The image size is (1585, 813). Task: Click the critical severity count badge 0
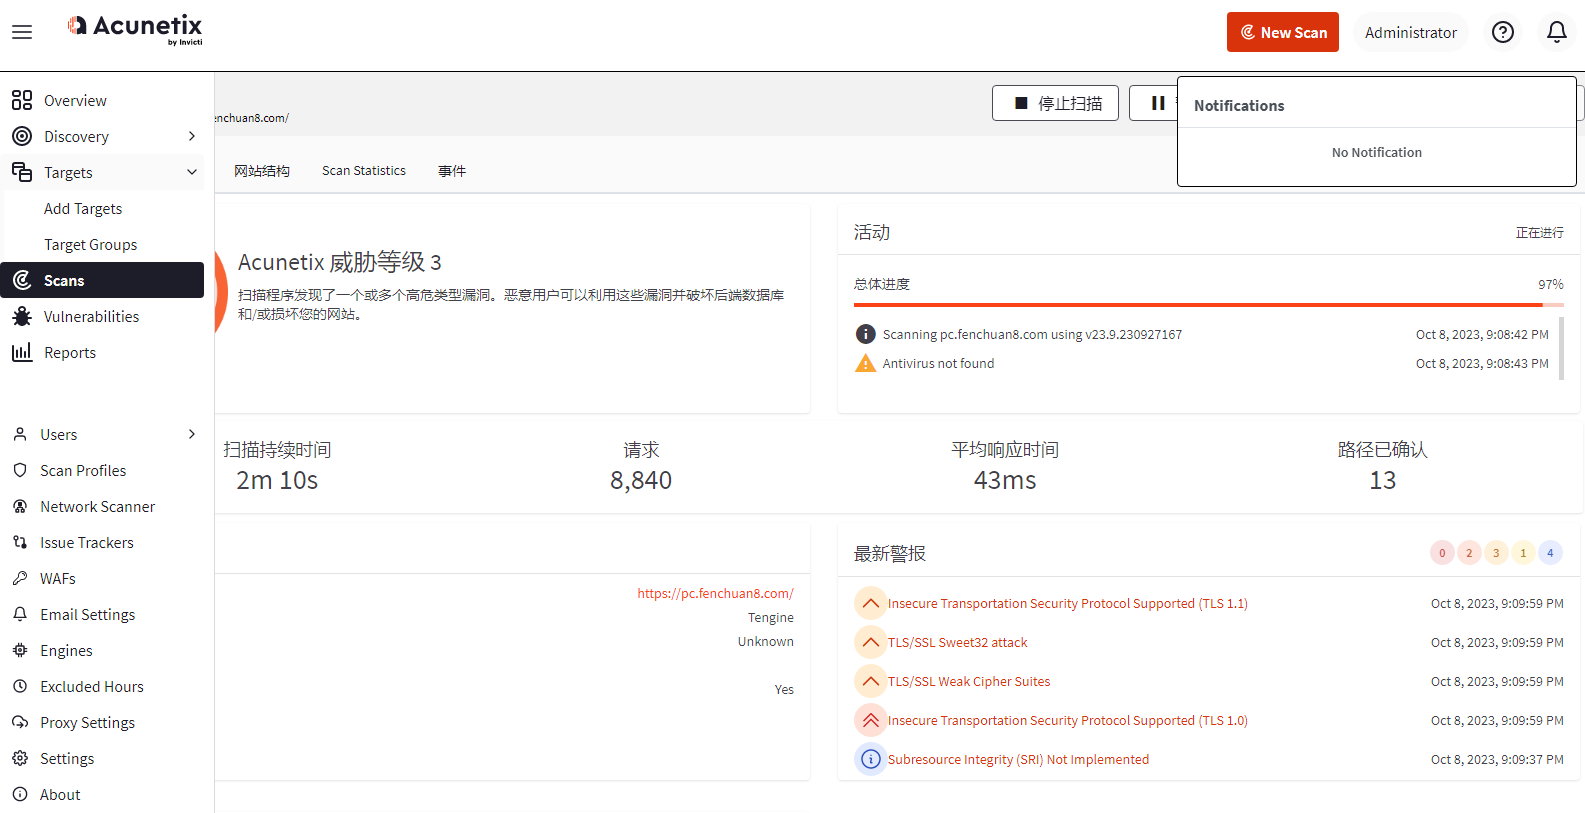pos(1442,553)
